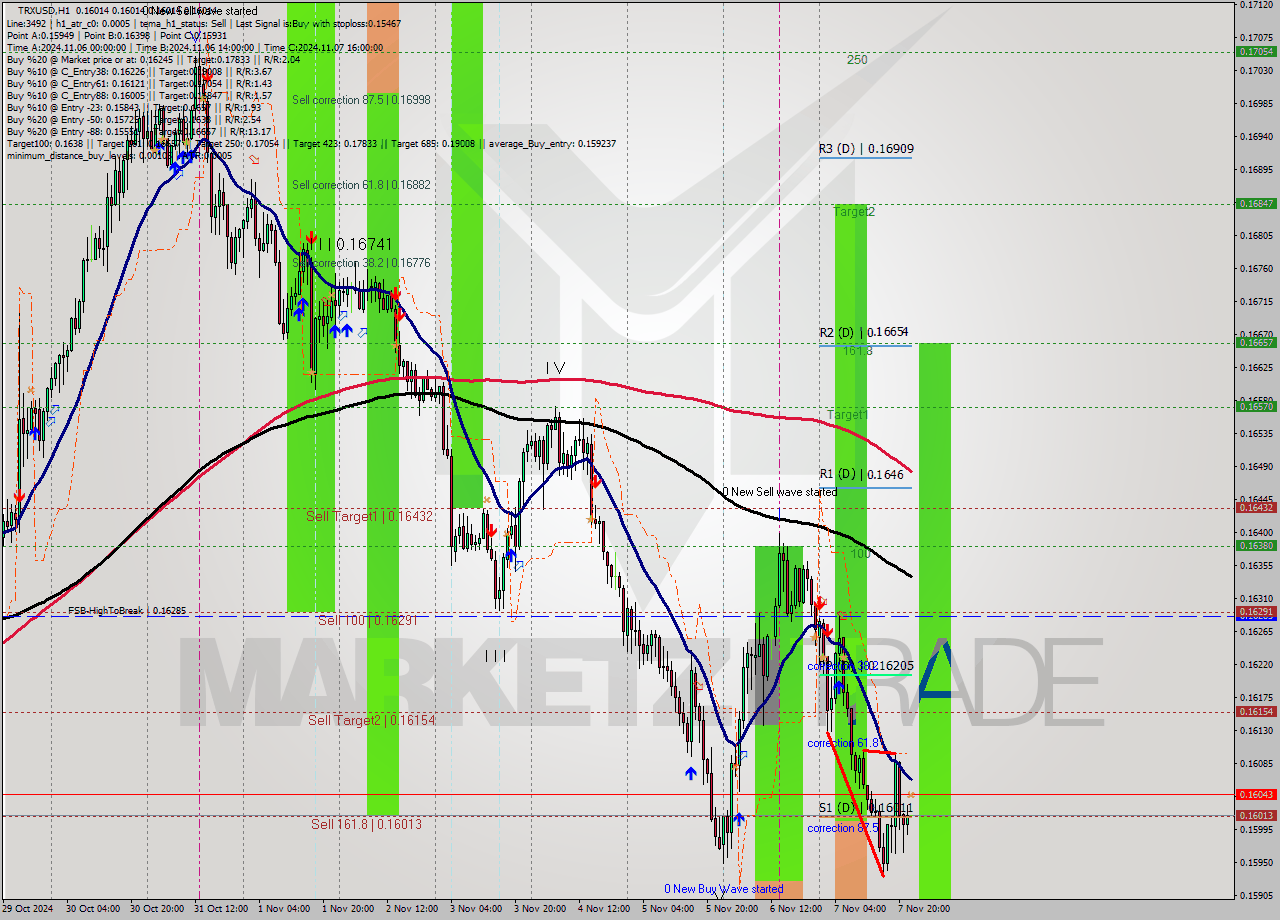Select the 'R1 (D) | 0.1646' pivot label
The width and height of the screenshot is (1280, 920).
tap(862, 474)
